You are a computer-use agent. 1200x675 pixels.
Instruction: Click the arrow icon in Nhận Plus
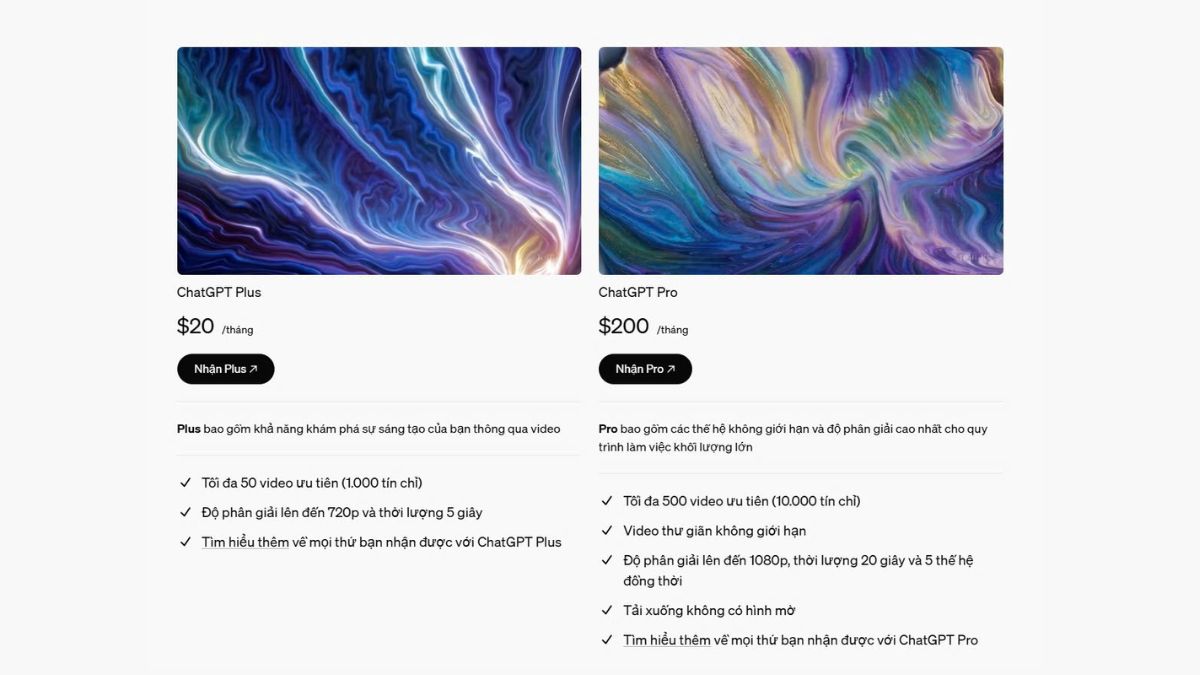[254, 369]
